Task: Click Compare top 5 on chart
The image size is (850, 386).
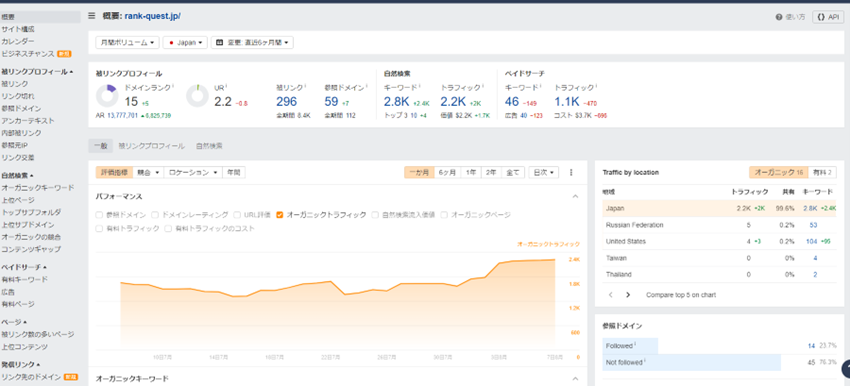Action: pos(681,295)
